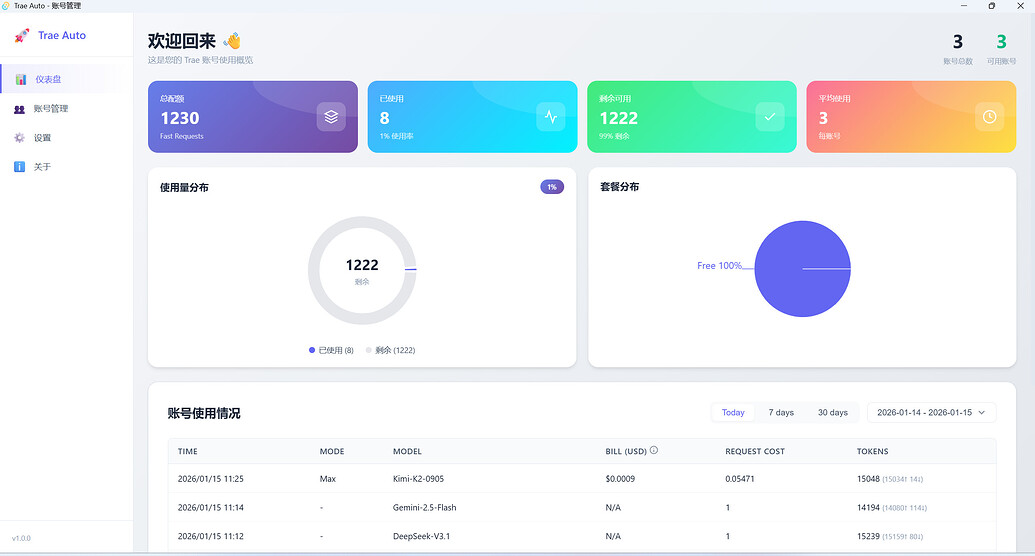Click the 1% badge in usage distribution

(x=552, y=187)
